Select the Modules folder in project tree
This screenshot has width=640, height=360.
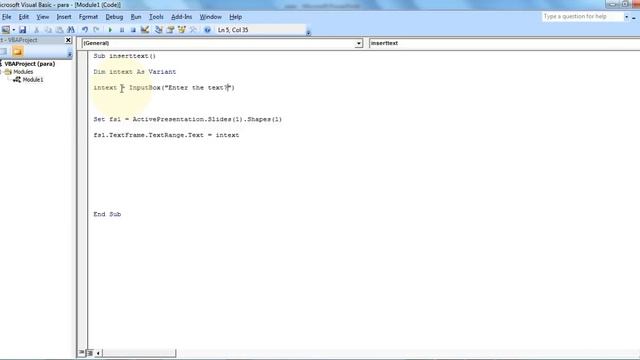click(x=23, y=72)
